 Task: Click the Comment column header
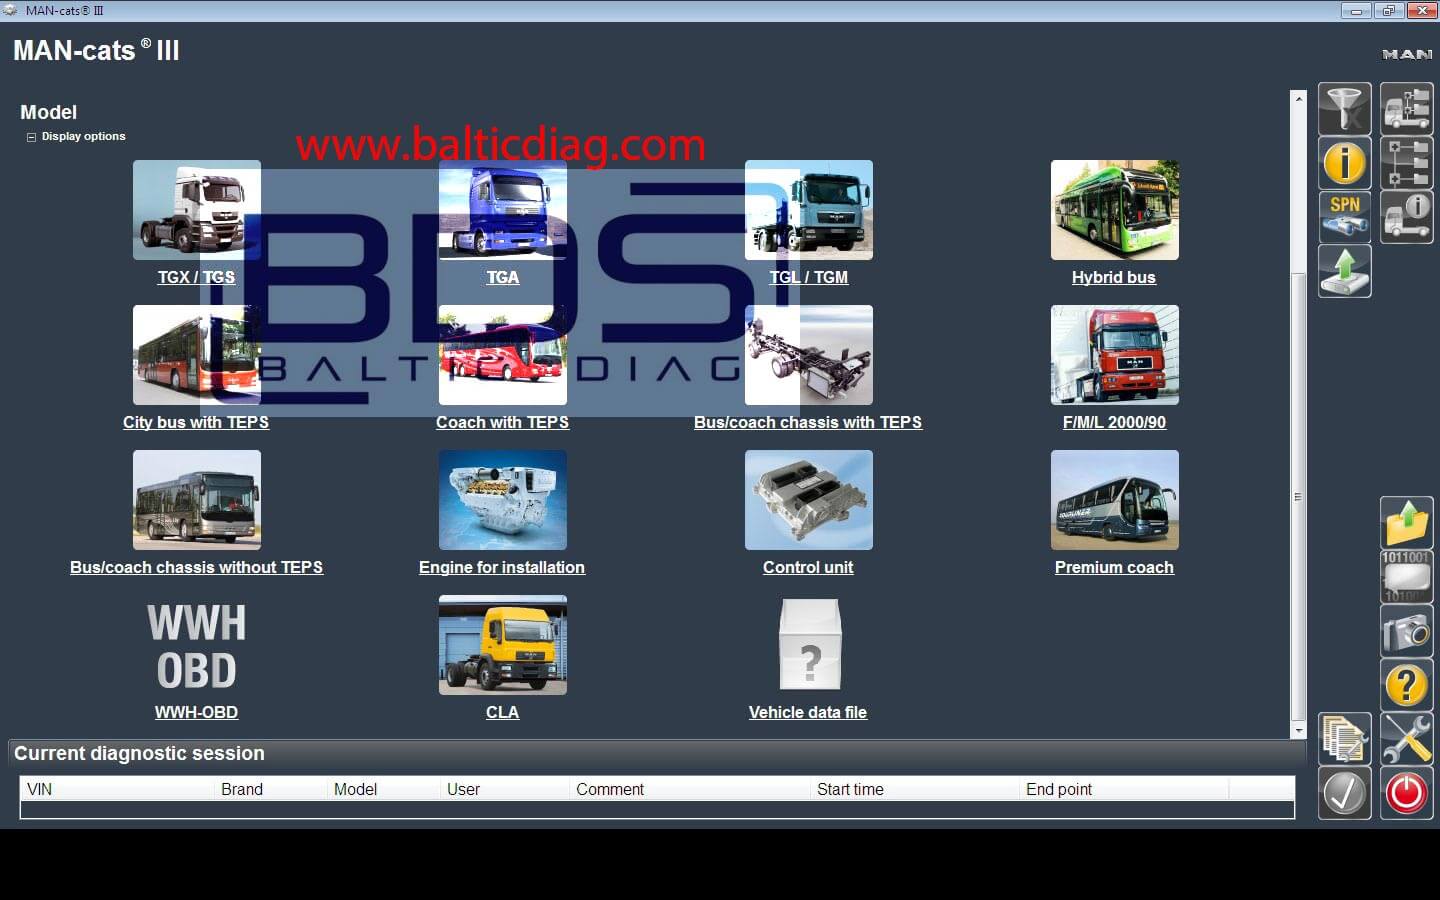click(x=690, y=789)
